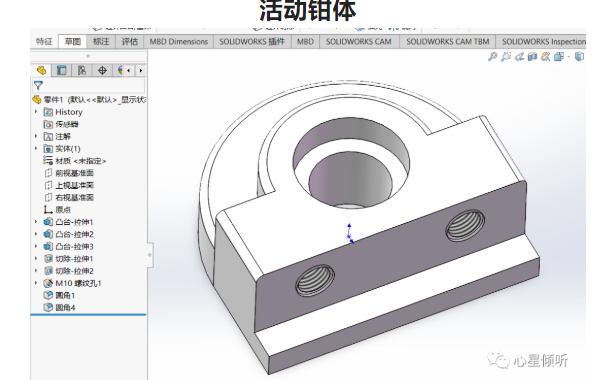This screenshot has height=380, width=595.
Task: Click the 凸台-拉伸1 extrude icon
Action: (48, 222)
